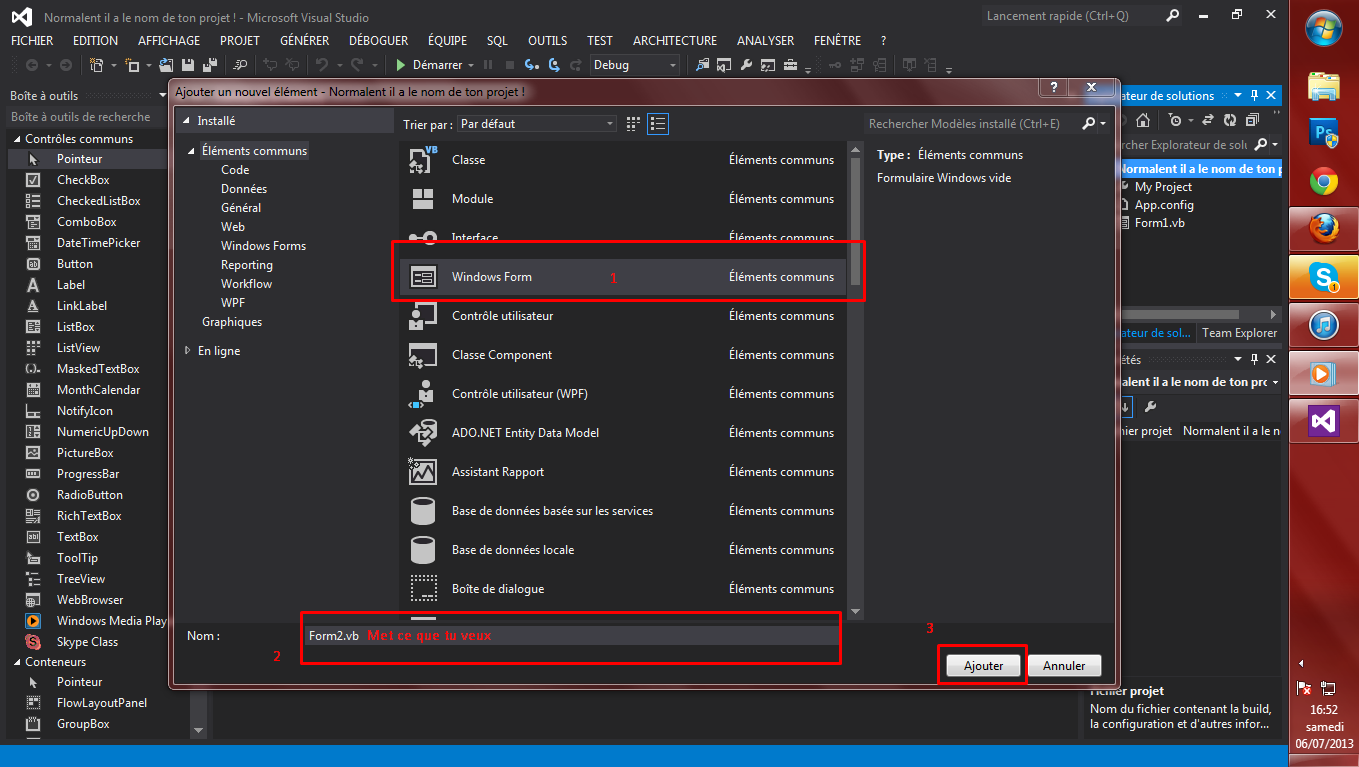Click the Lancement rapide search box
The height and width of the screenshot is (767, 1359).
pos(1073,16)
